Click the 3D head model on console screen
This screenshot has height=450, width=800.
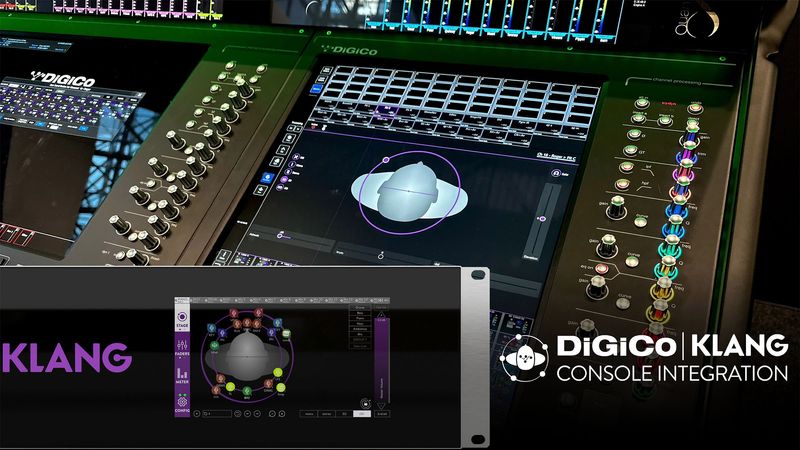(x=410, y=192)
